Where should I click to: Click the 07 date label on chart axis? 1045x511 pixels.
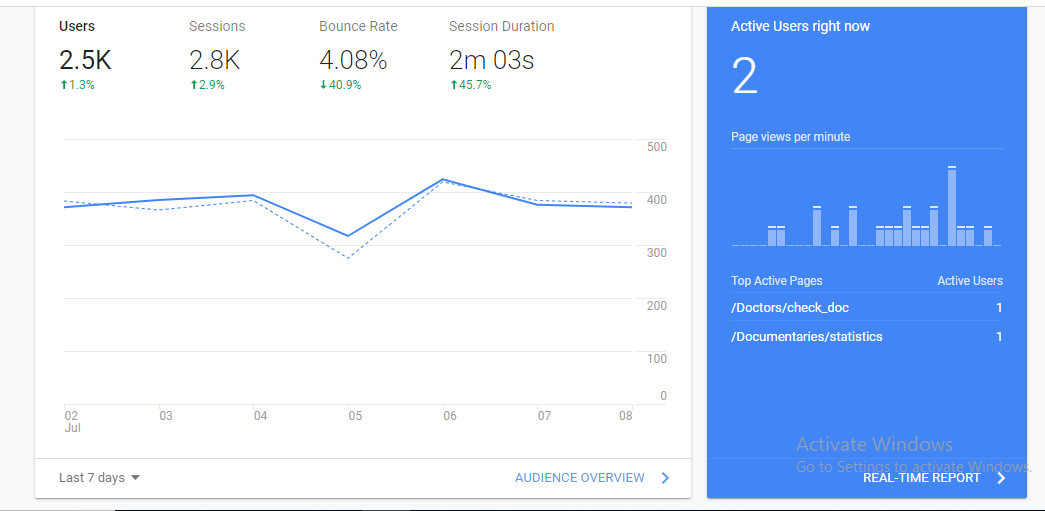point(544,416)
